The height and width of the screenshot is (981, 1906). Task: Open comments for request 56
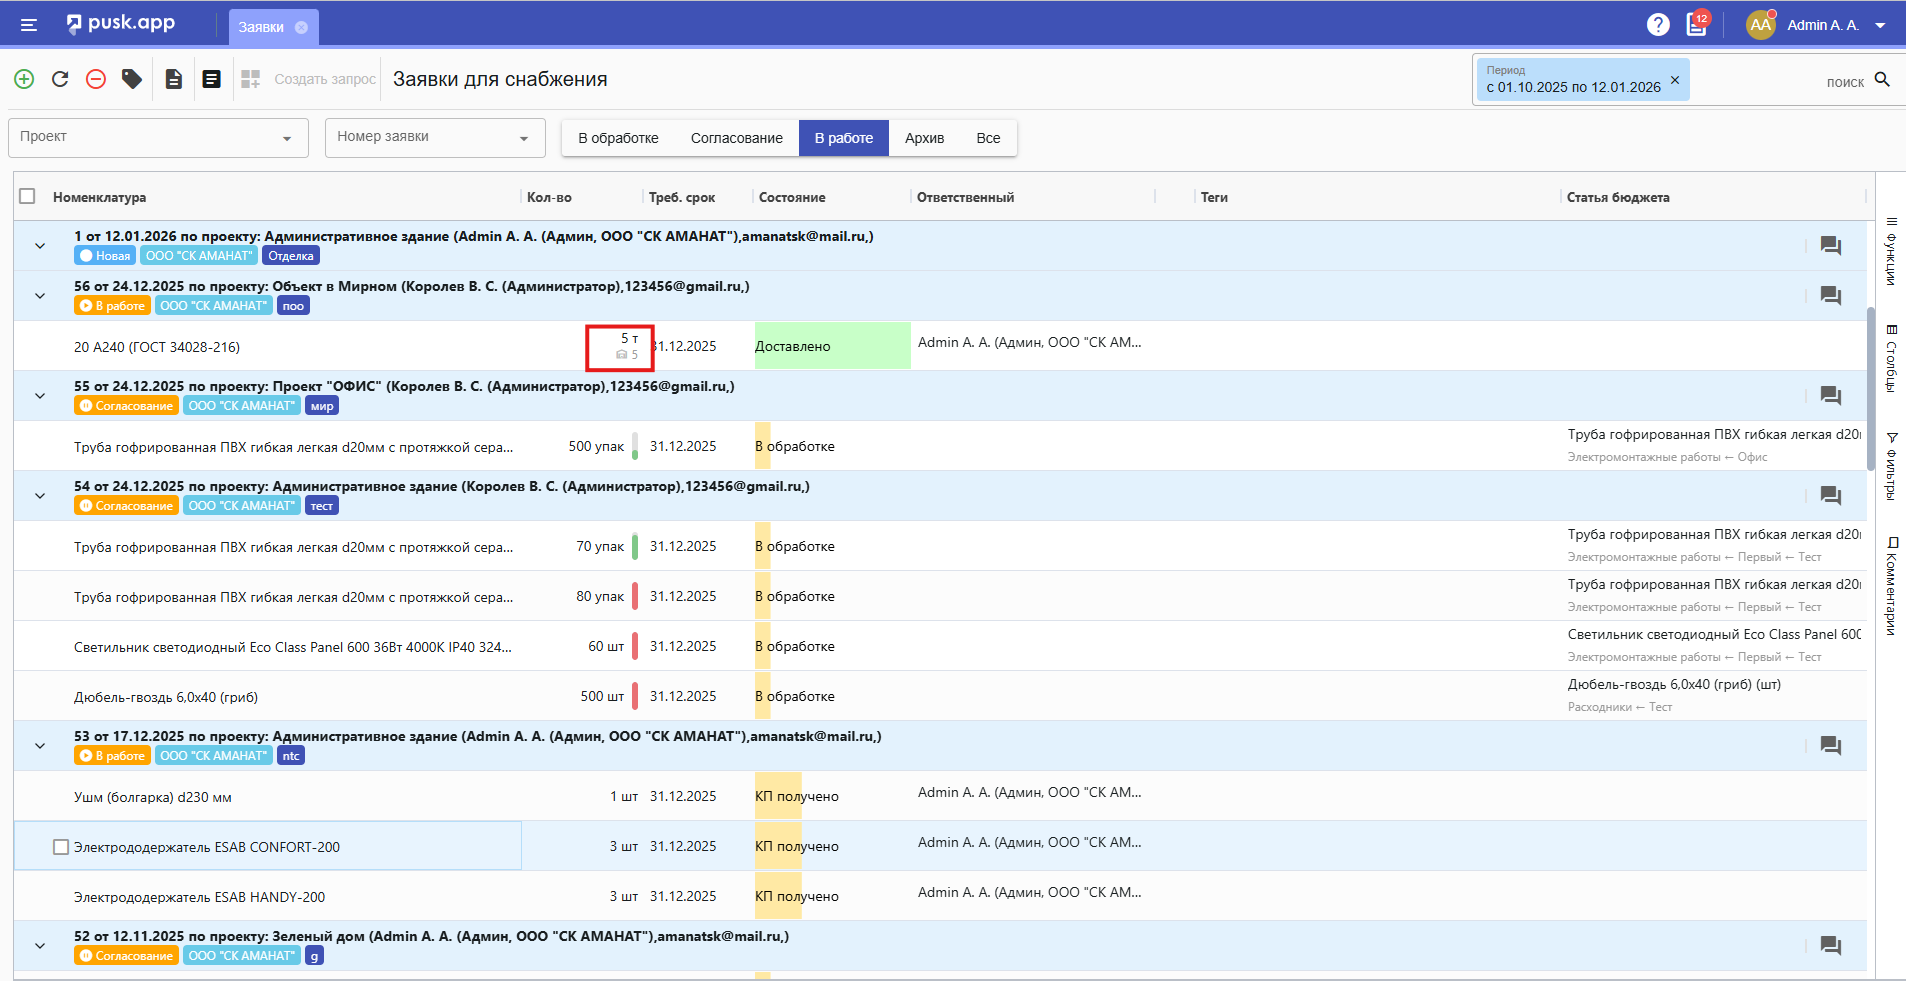(x=1830, y=296)
